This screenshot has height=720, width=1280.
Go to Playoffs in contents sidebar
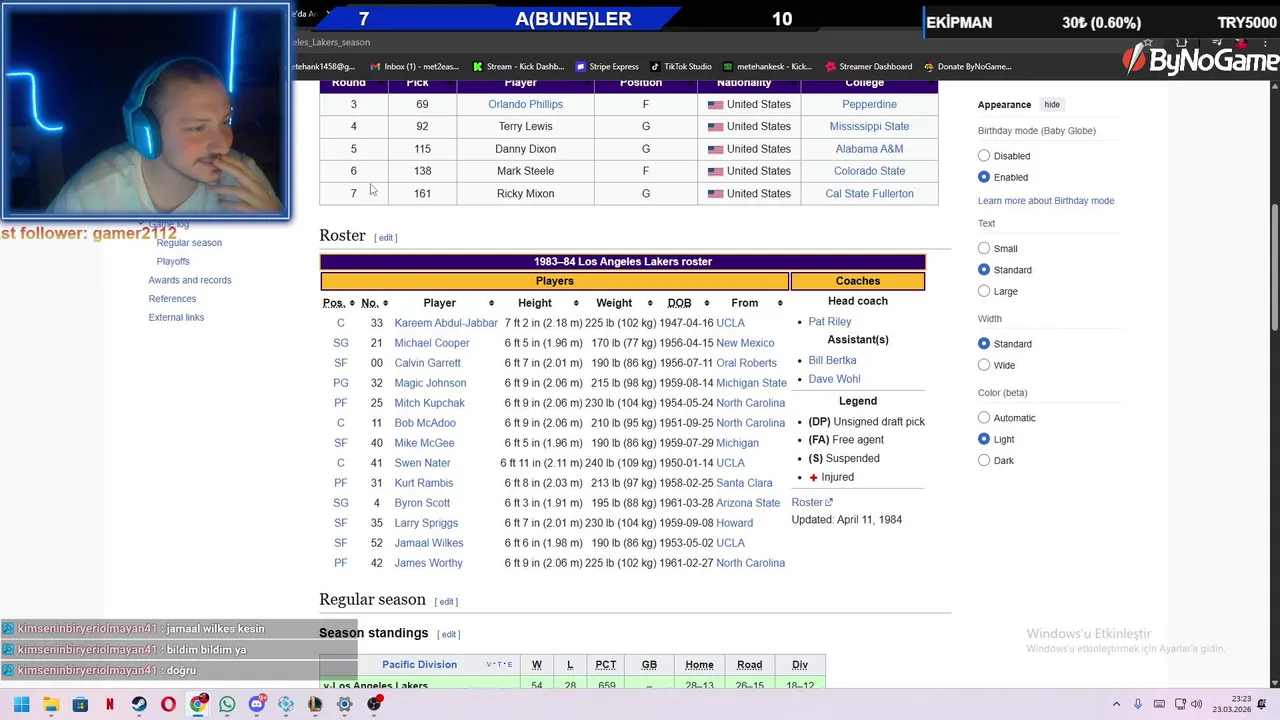(x=173, y=262)
